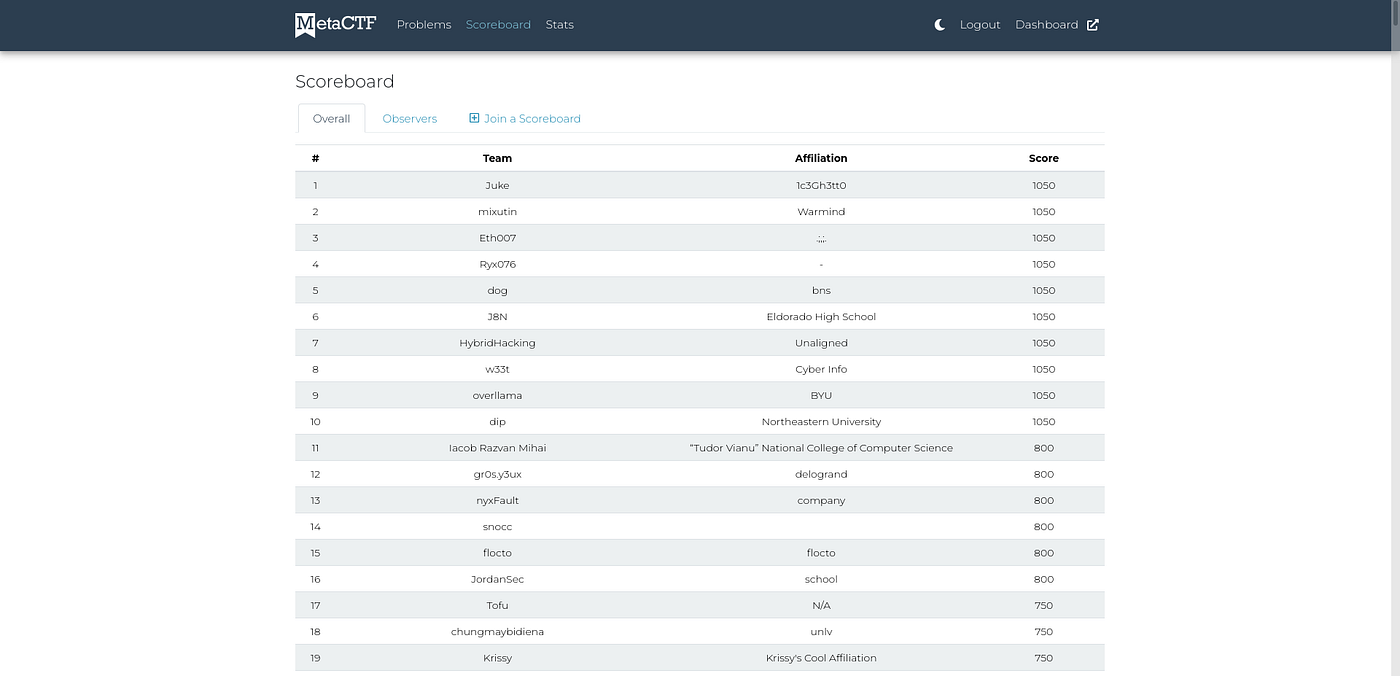1400x676 pixels.
Task: Select team name Eth007
Action: [497, 238]
